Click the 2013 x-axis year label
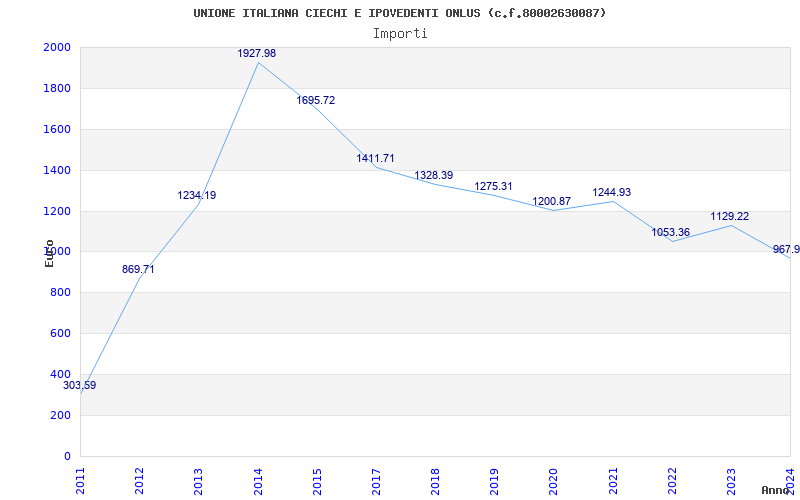The width and height of the screenshot is (800, 500). pos(198,482)
